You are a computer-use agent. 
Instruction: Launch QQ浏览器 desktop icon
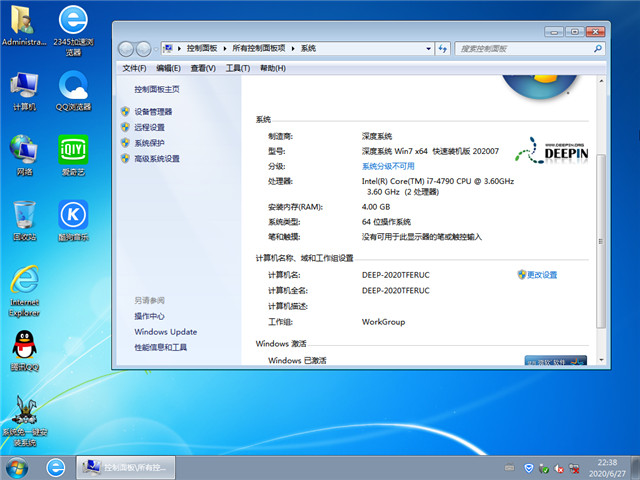pos(73,91)
